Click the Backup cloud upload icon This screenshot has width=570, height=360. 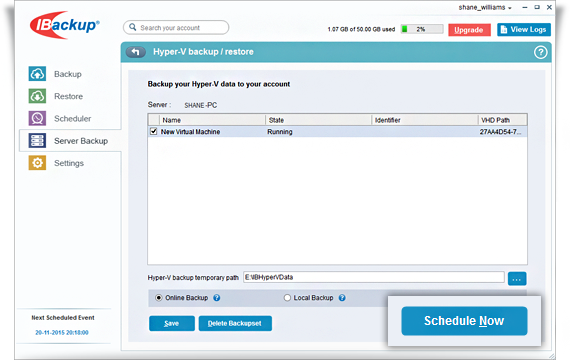pos(37,74)
